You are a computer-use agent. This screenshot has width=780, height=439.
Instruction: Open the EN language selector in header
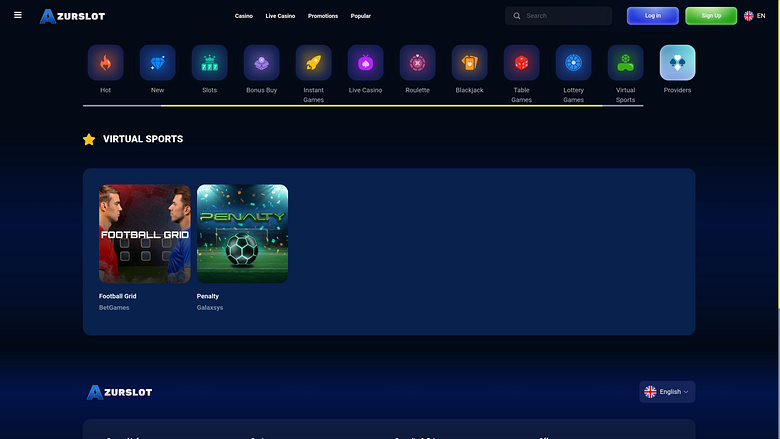(x=755, y=16)
